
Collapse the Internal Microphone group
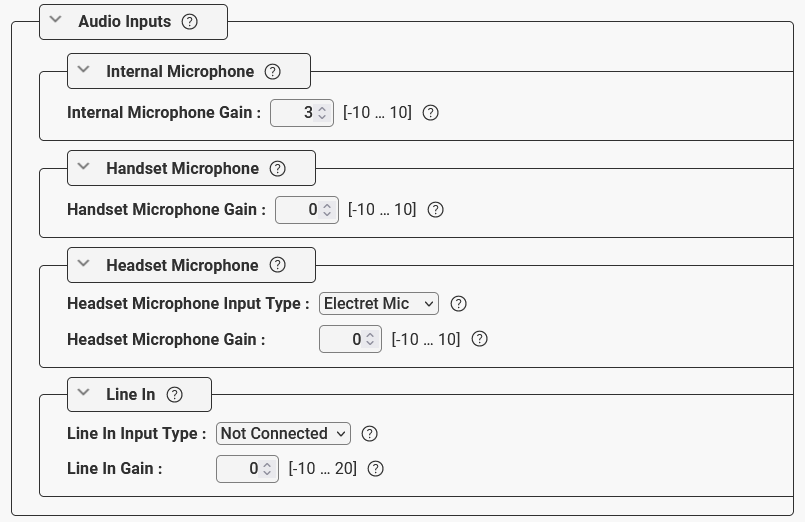point(84,70)
